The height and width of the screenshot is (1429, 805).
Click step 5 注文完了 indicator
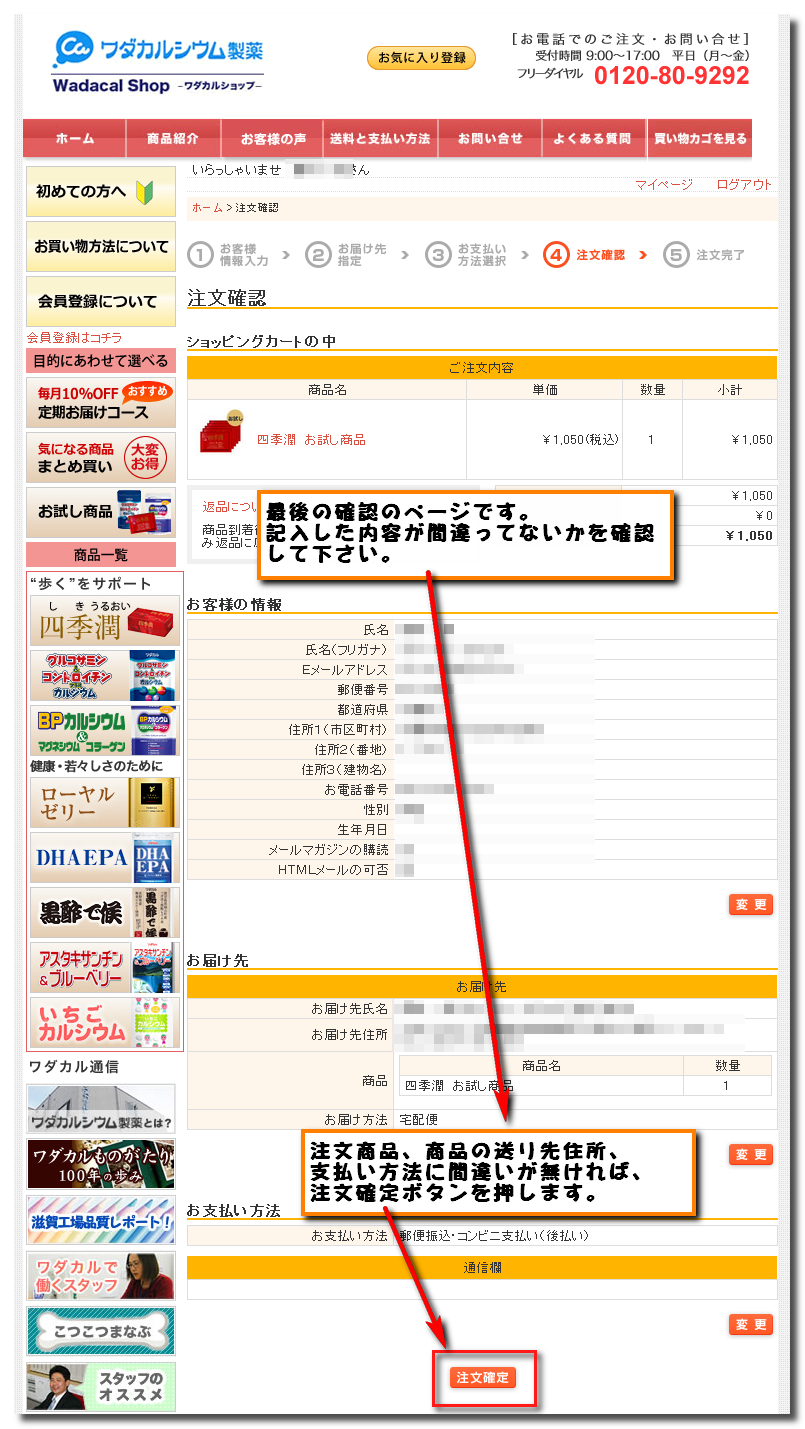coord(704,254)
